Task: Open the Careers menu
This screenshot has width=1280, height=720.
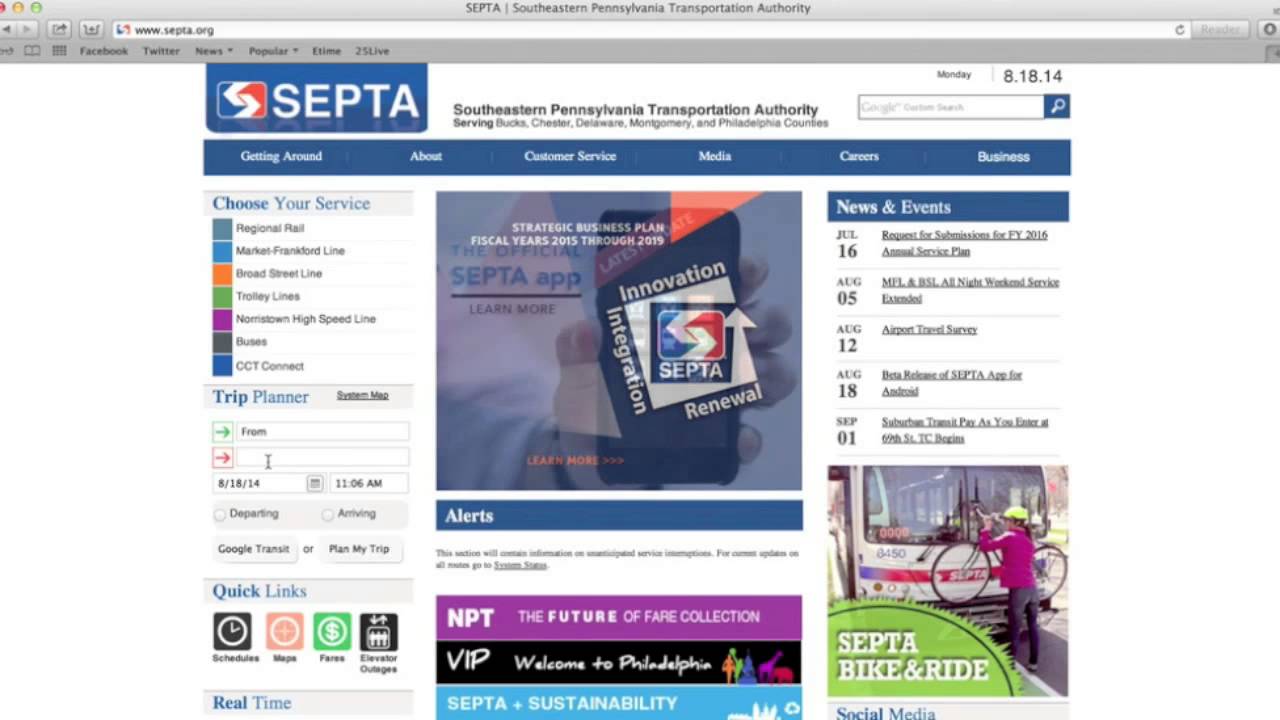Action: click(x=859, y=156)
